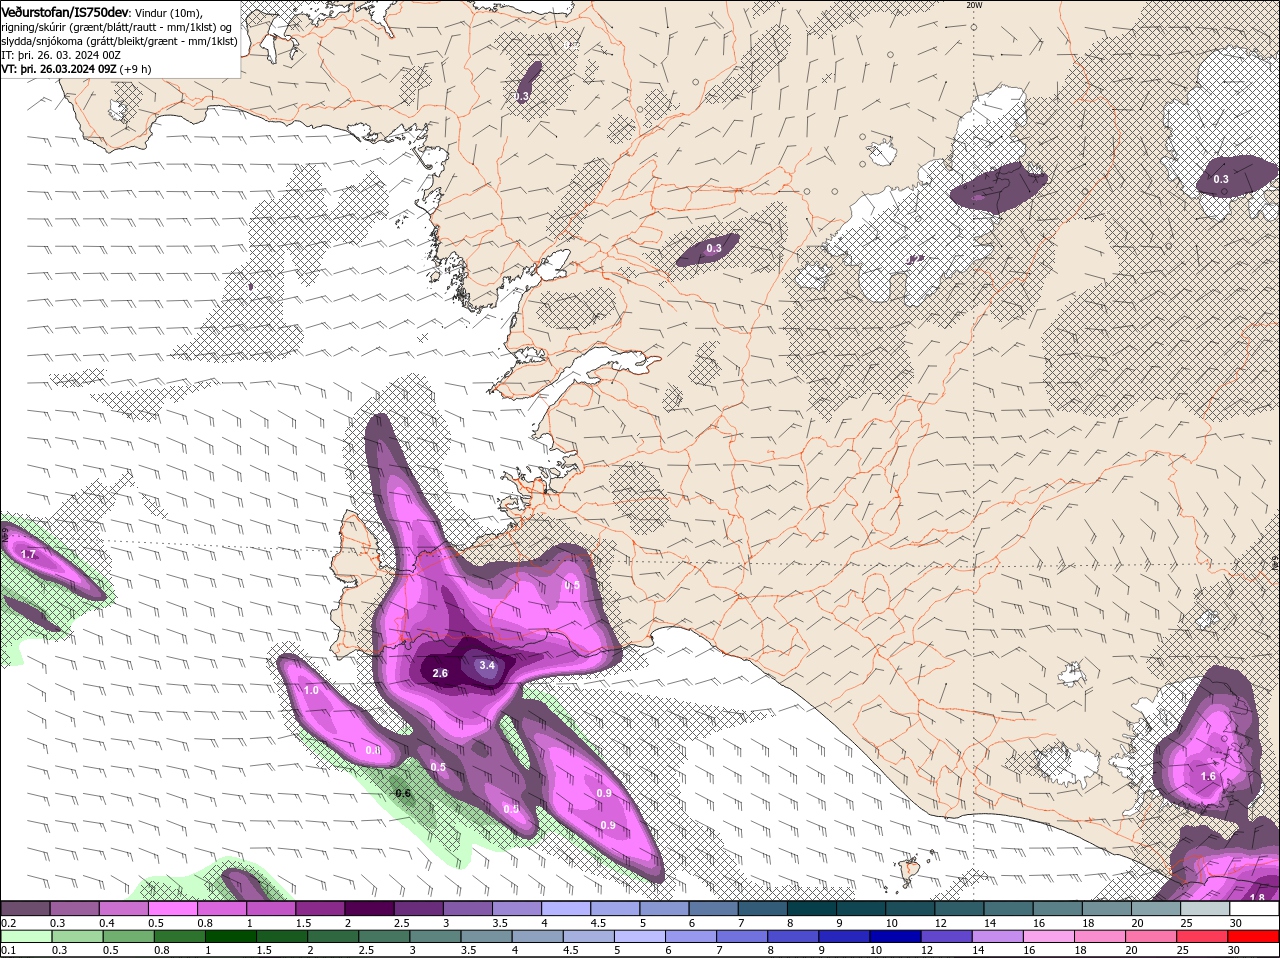Image resolution: width=1280 pixels, height=958 pixels.
Task: Click the bright red legend swatch labeled 30
Action: pyautogui.click(x=1254, y=936)
